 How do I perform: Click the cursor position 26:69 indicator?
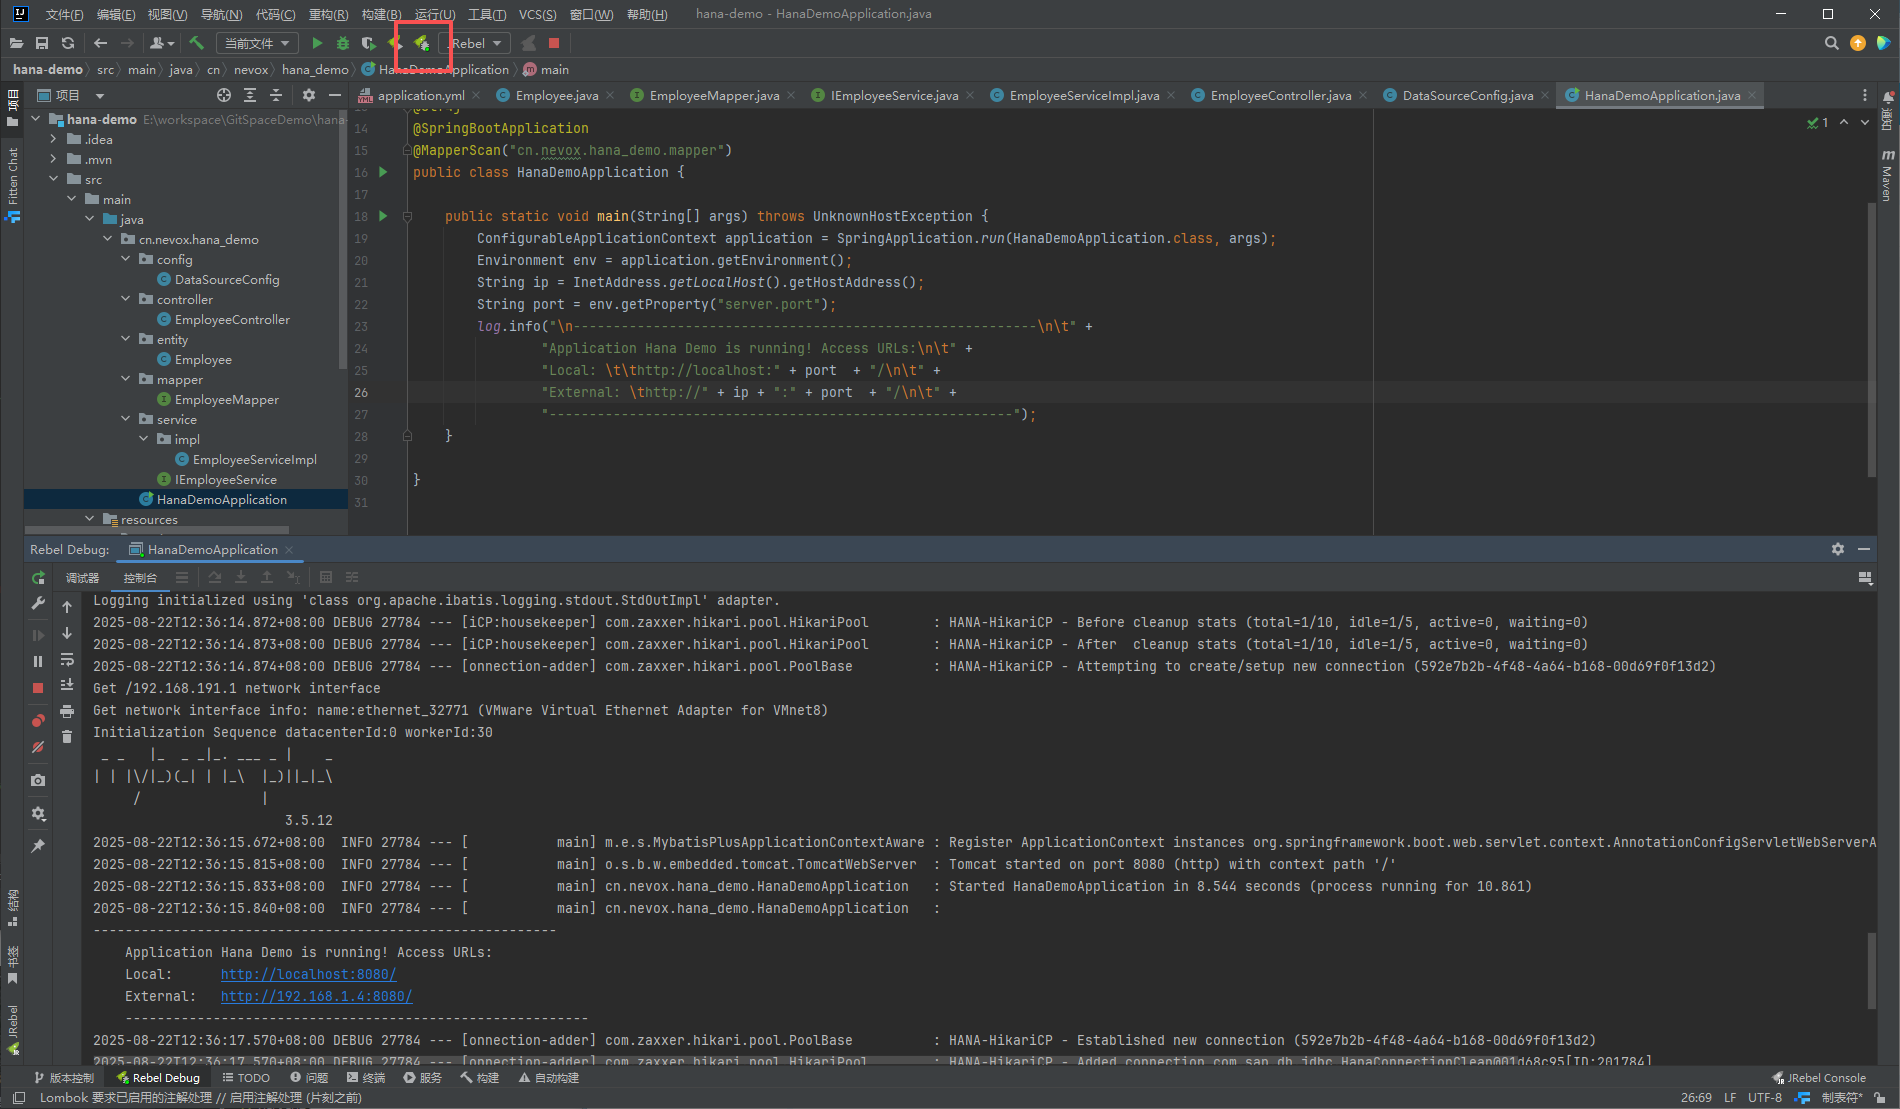tap(1696, 1097)
